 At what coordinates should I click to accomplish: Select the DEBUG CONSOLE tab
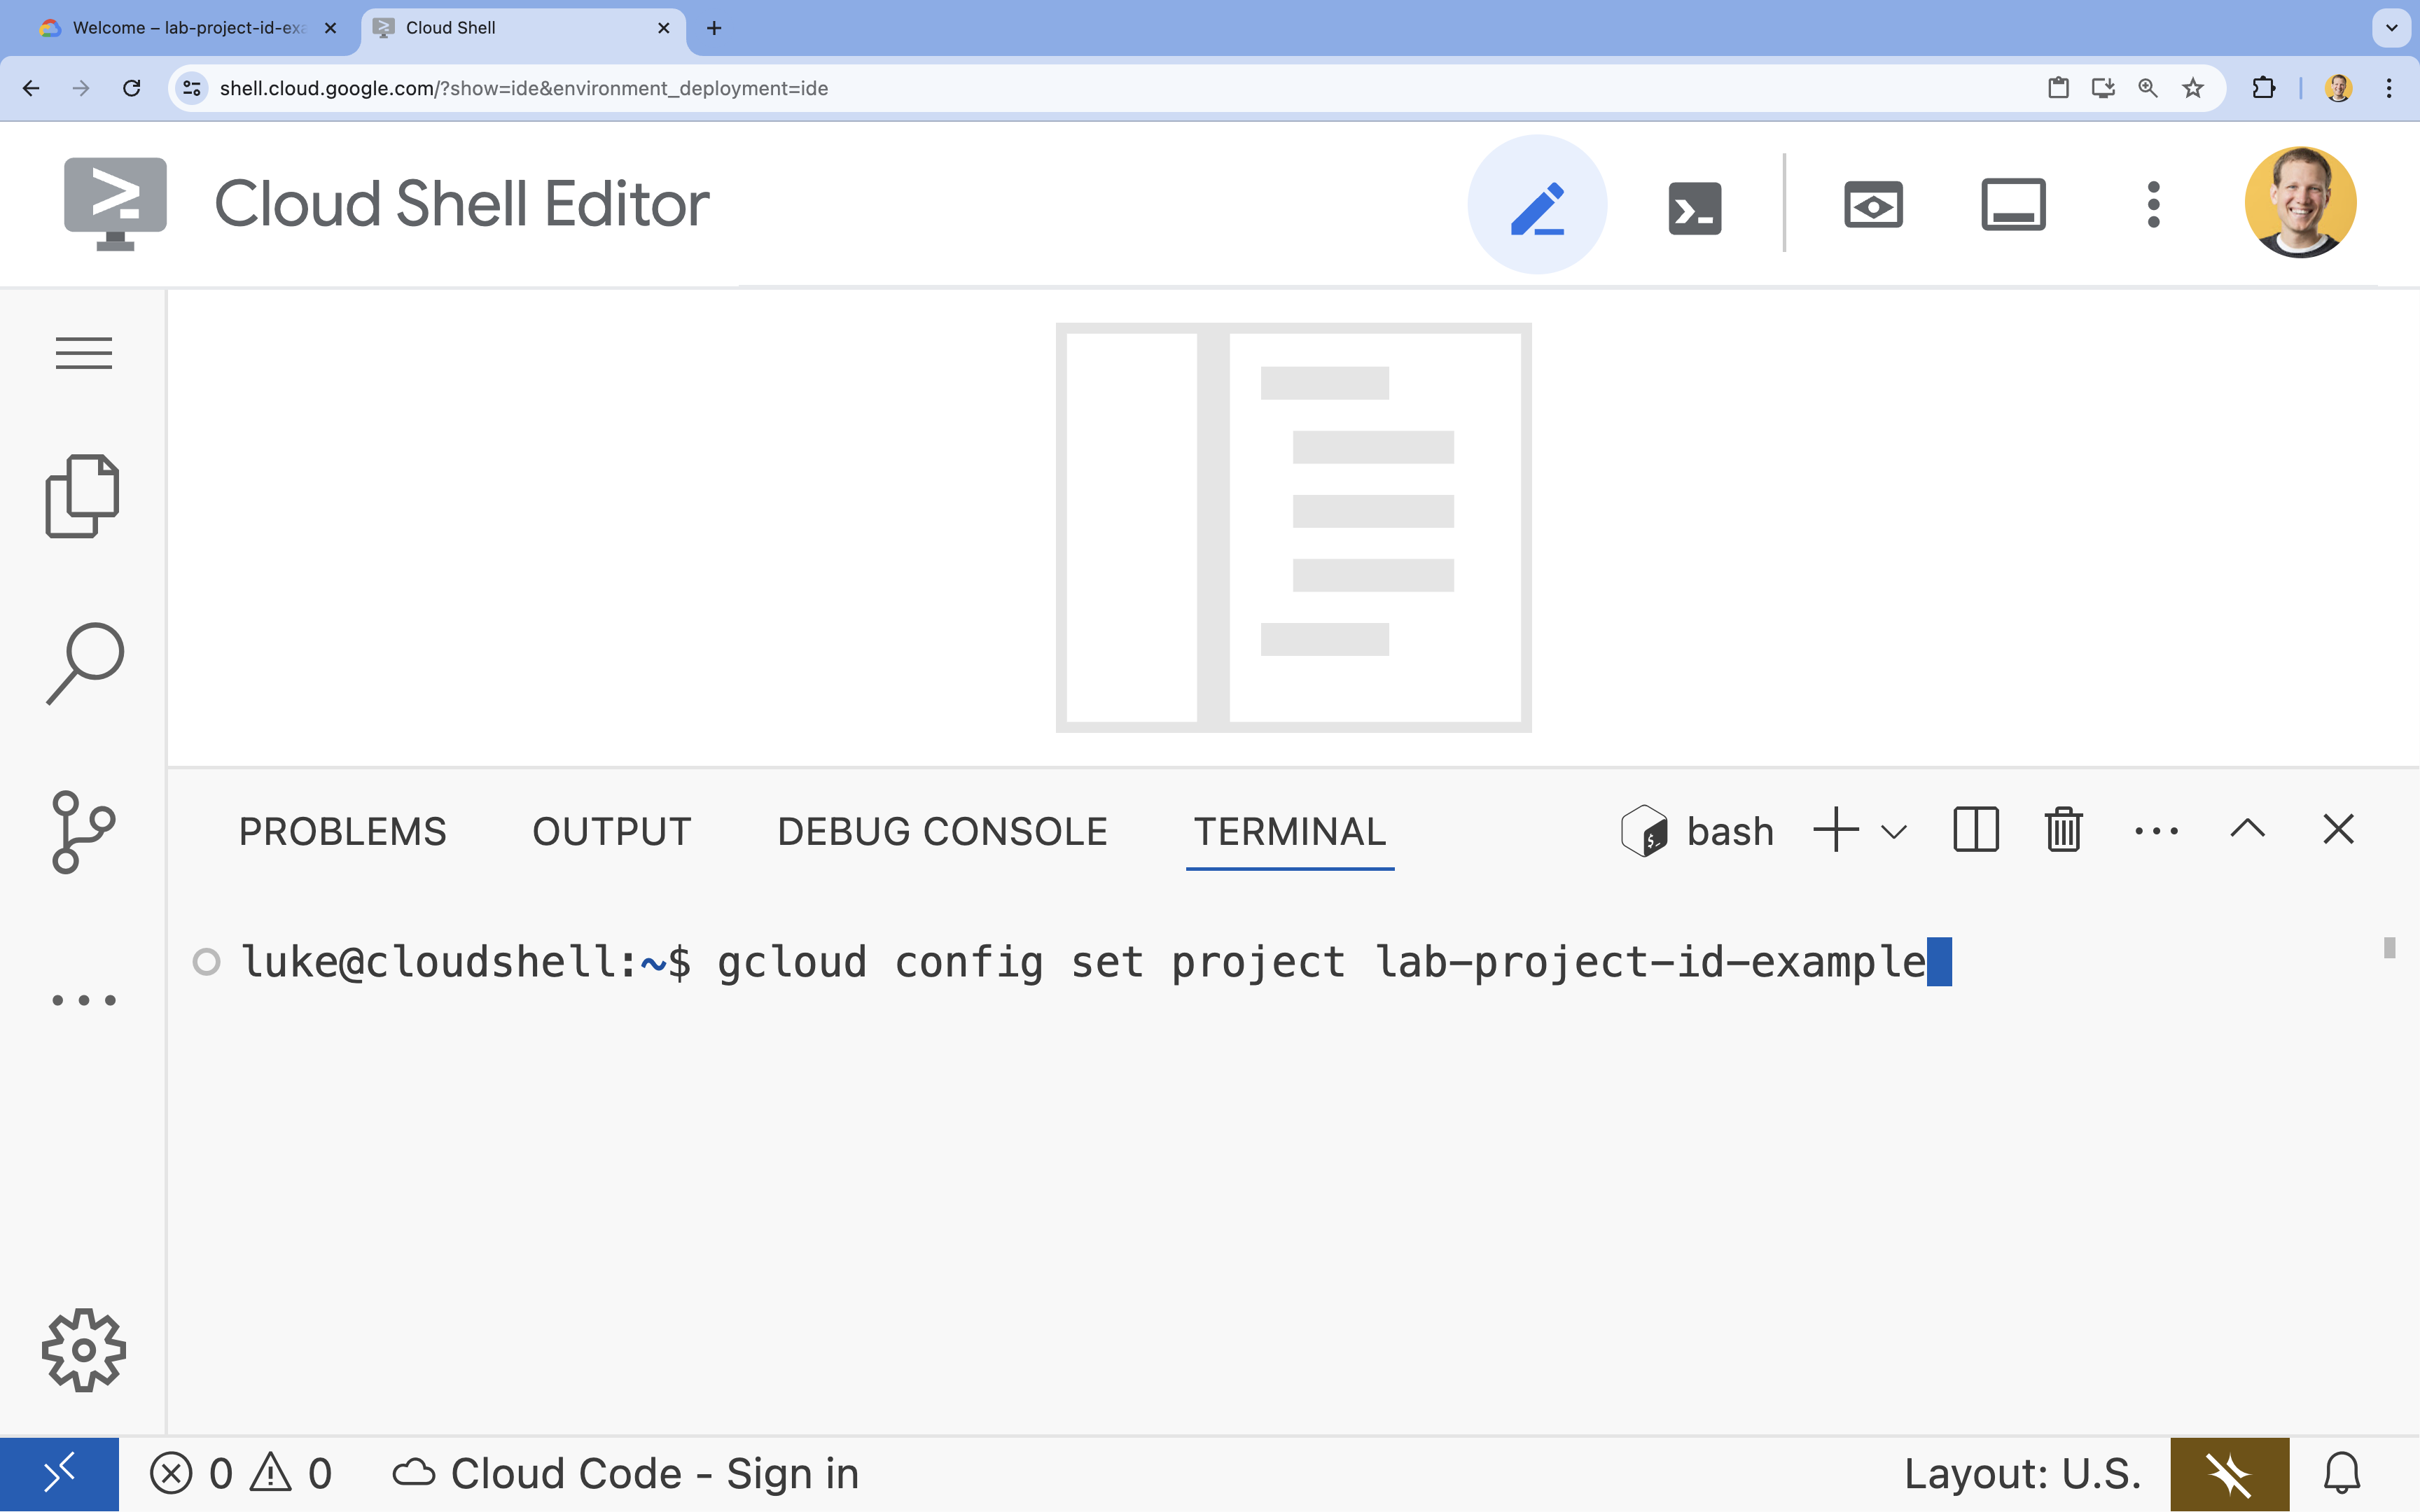(941, 831)
